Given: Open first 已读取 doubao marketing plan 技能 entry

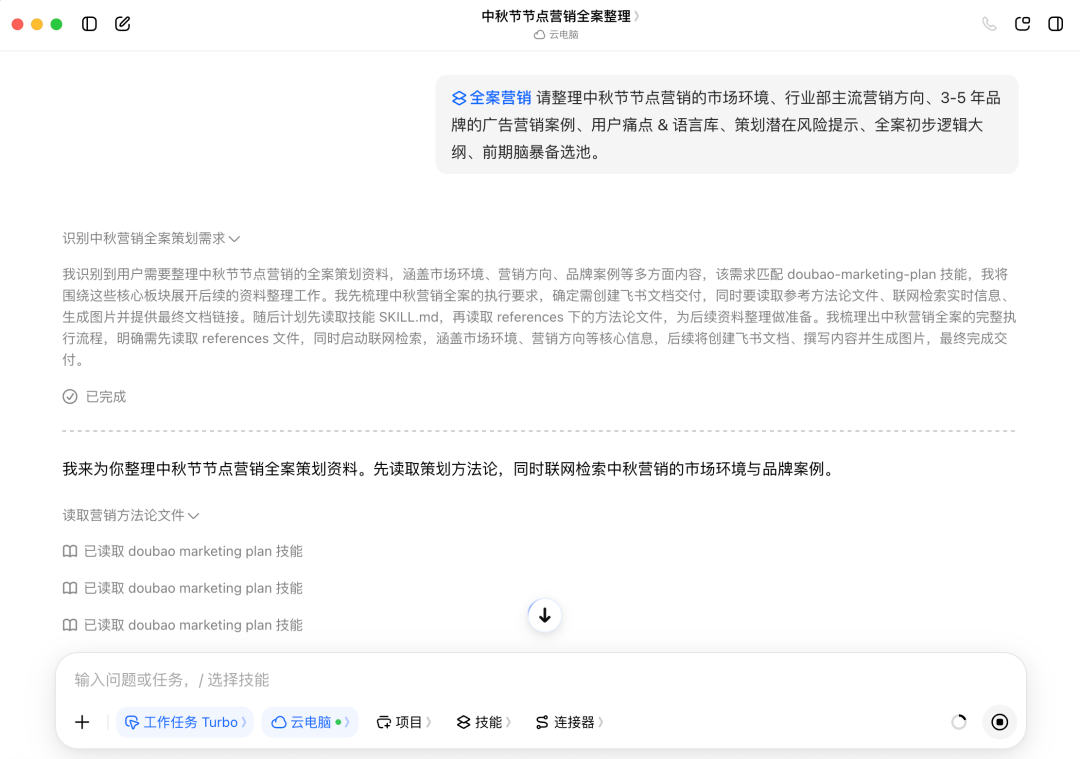Looking at the screenshot, I should coord(183,551).
